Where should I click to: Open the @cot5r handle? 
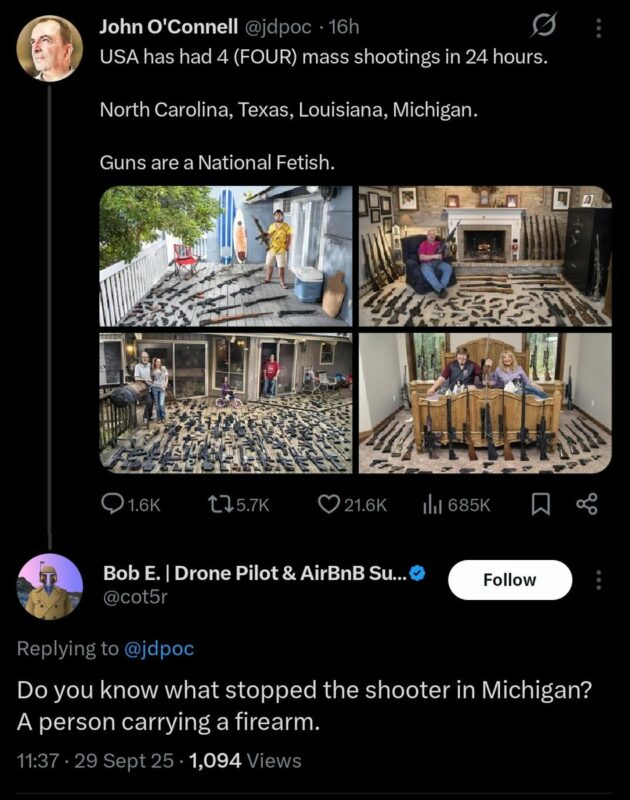click(x=135, y=596)
